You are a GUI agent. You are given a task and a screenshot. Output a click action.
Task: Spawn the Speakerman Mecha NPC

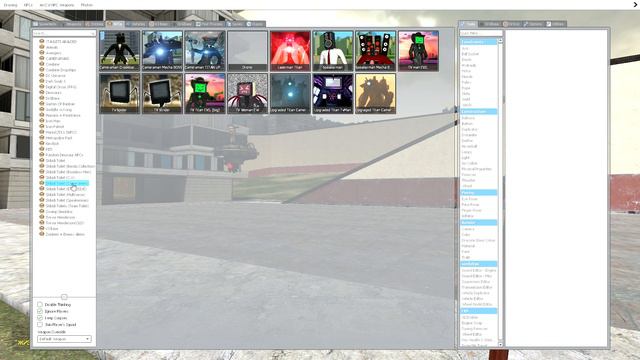375,51
